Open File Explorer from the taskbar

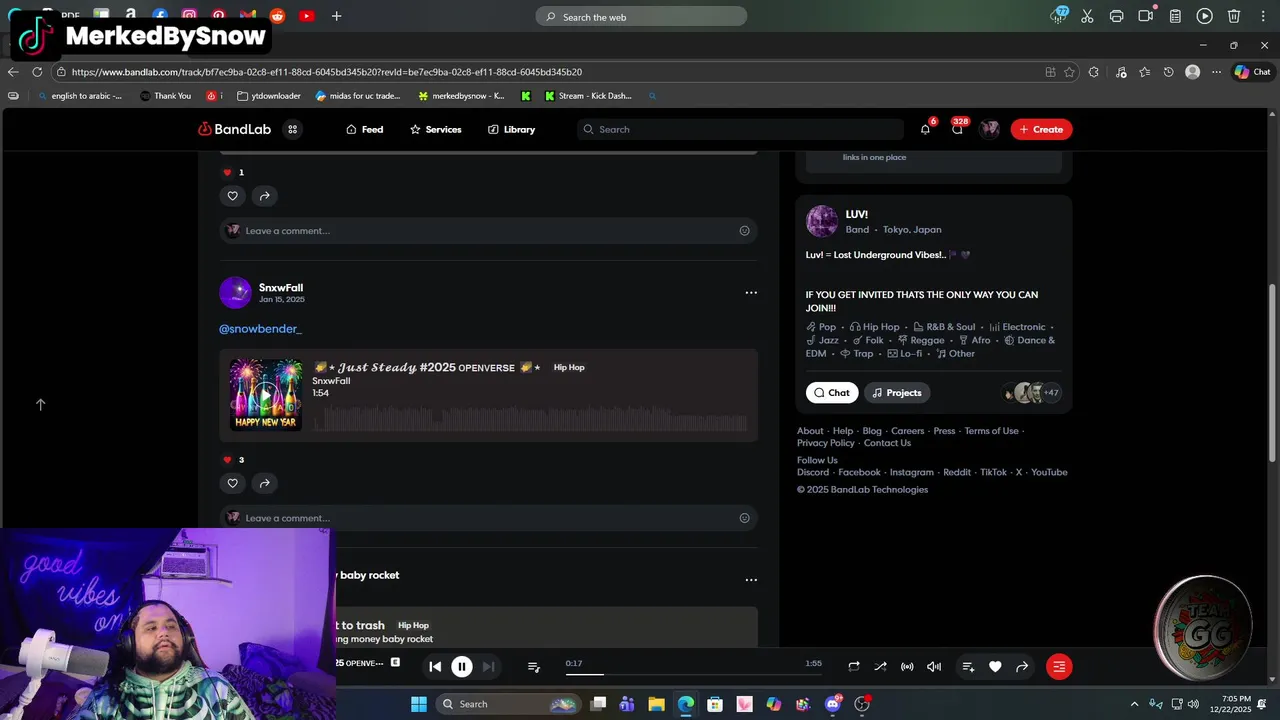(x=656, y=704)
